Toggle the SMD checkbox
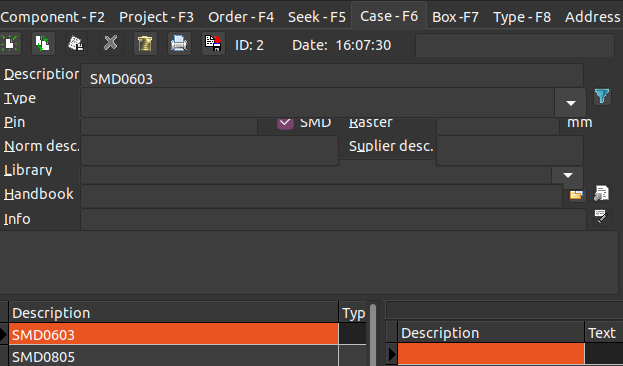Image resolution: width=623 pixels, height=366 pixels. pyautogui.click(x=285, y=123)
